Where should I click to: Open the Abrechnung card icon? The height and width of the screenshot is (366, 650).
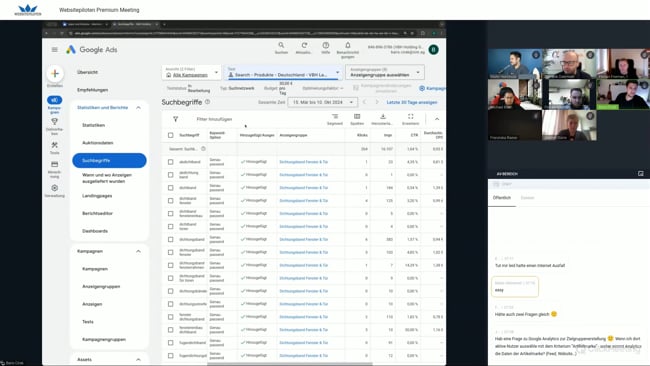54,165
